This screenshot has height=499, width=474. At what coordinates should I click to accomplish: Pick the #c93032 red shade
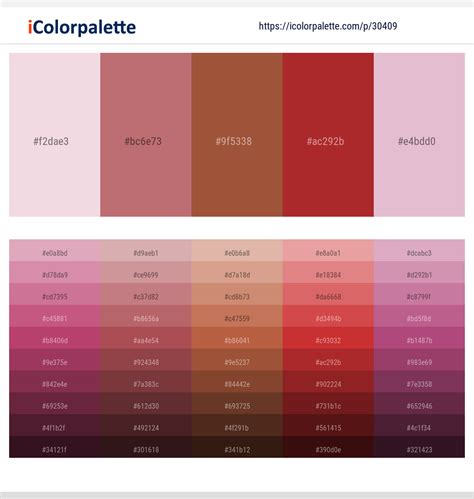(328, 338)
